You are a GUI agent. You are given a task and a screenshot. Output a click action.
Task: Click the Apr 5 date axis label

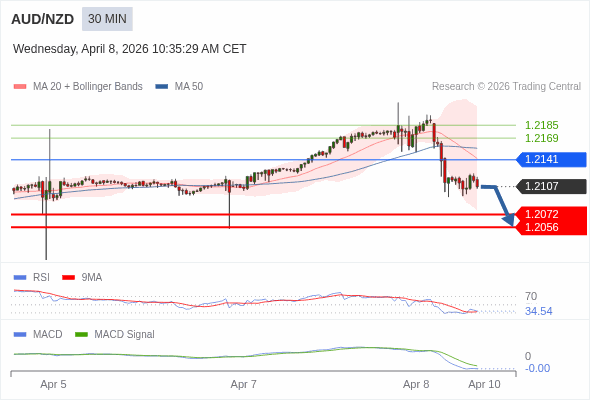tap(53, 385)
